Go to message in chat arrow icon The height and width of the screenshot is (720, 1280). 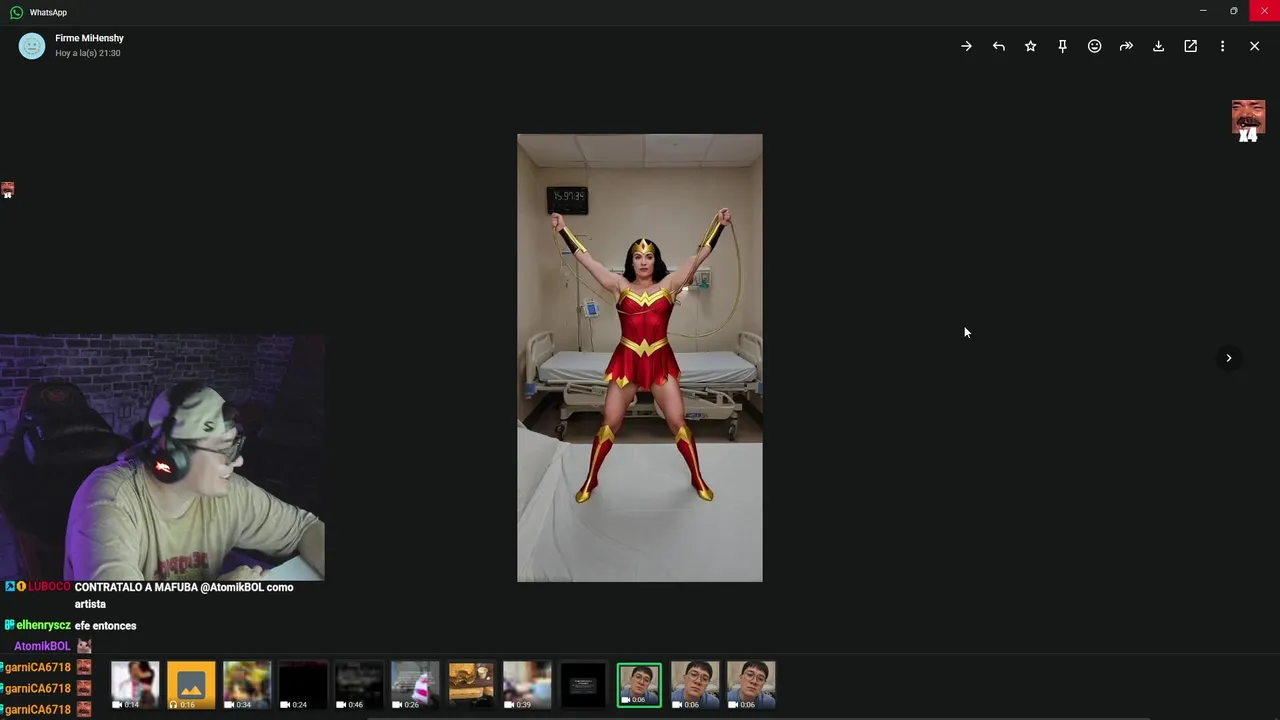[x=966, y=46]
